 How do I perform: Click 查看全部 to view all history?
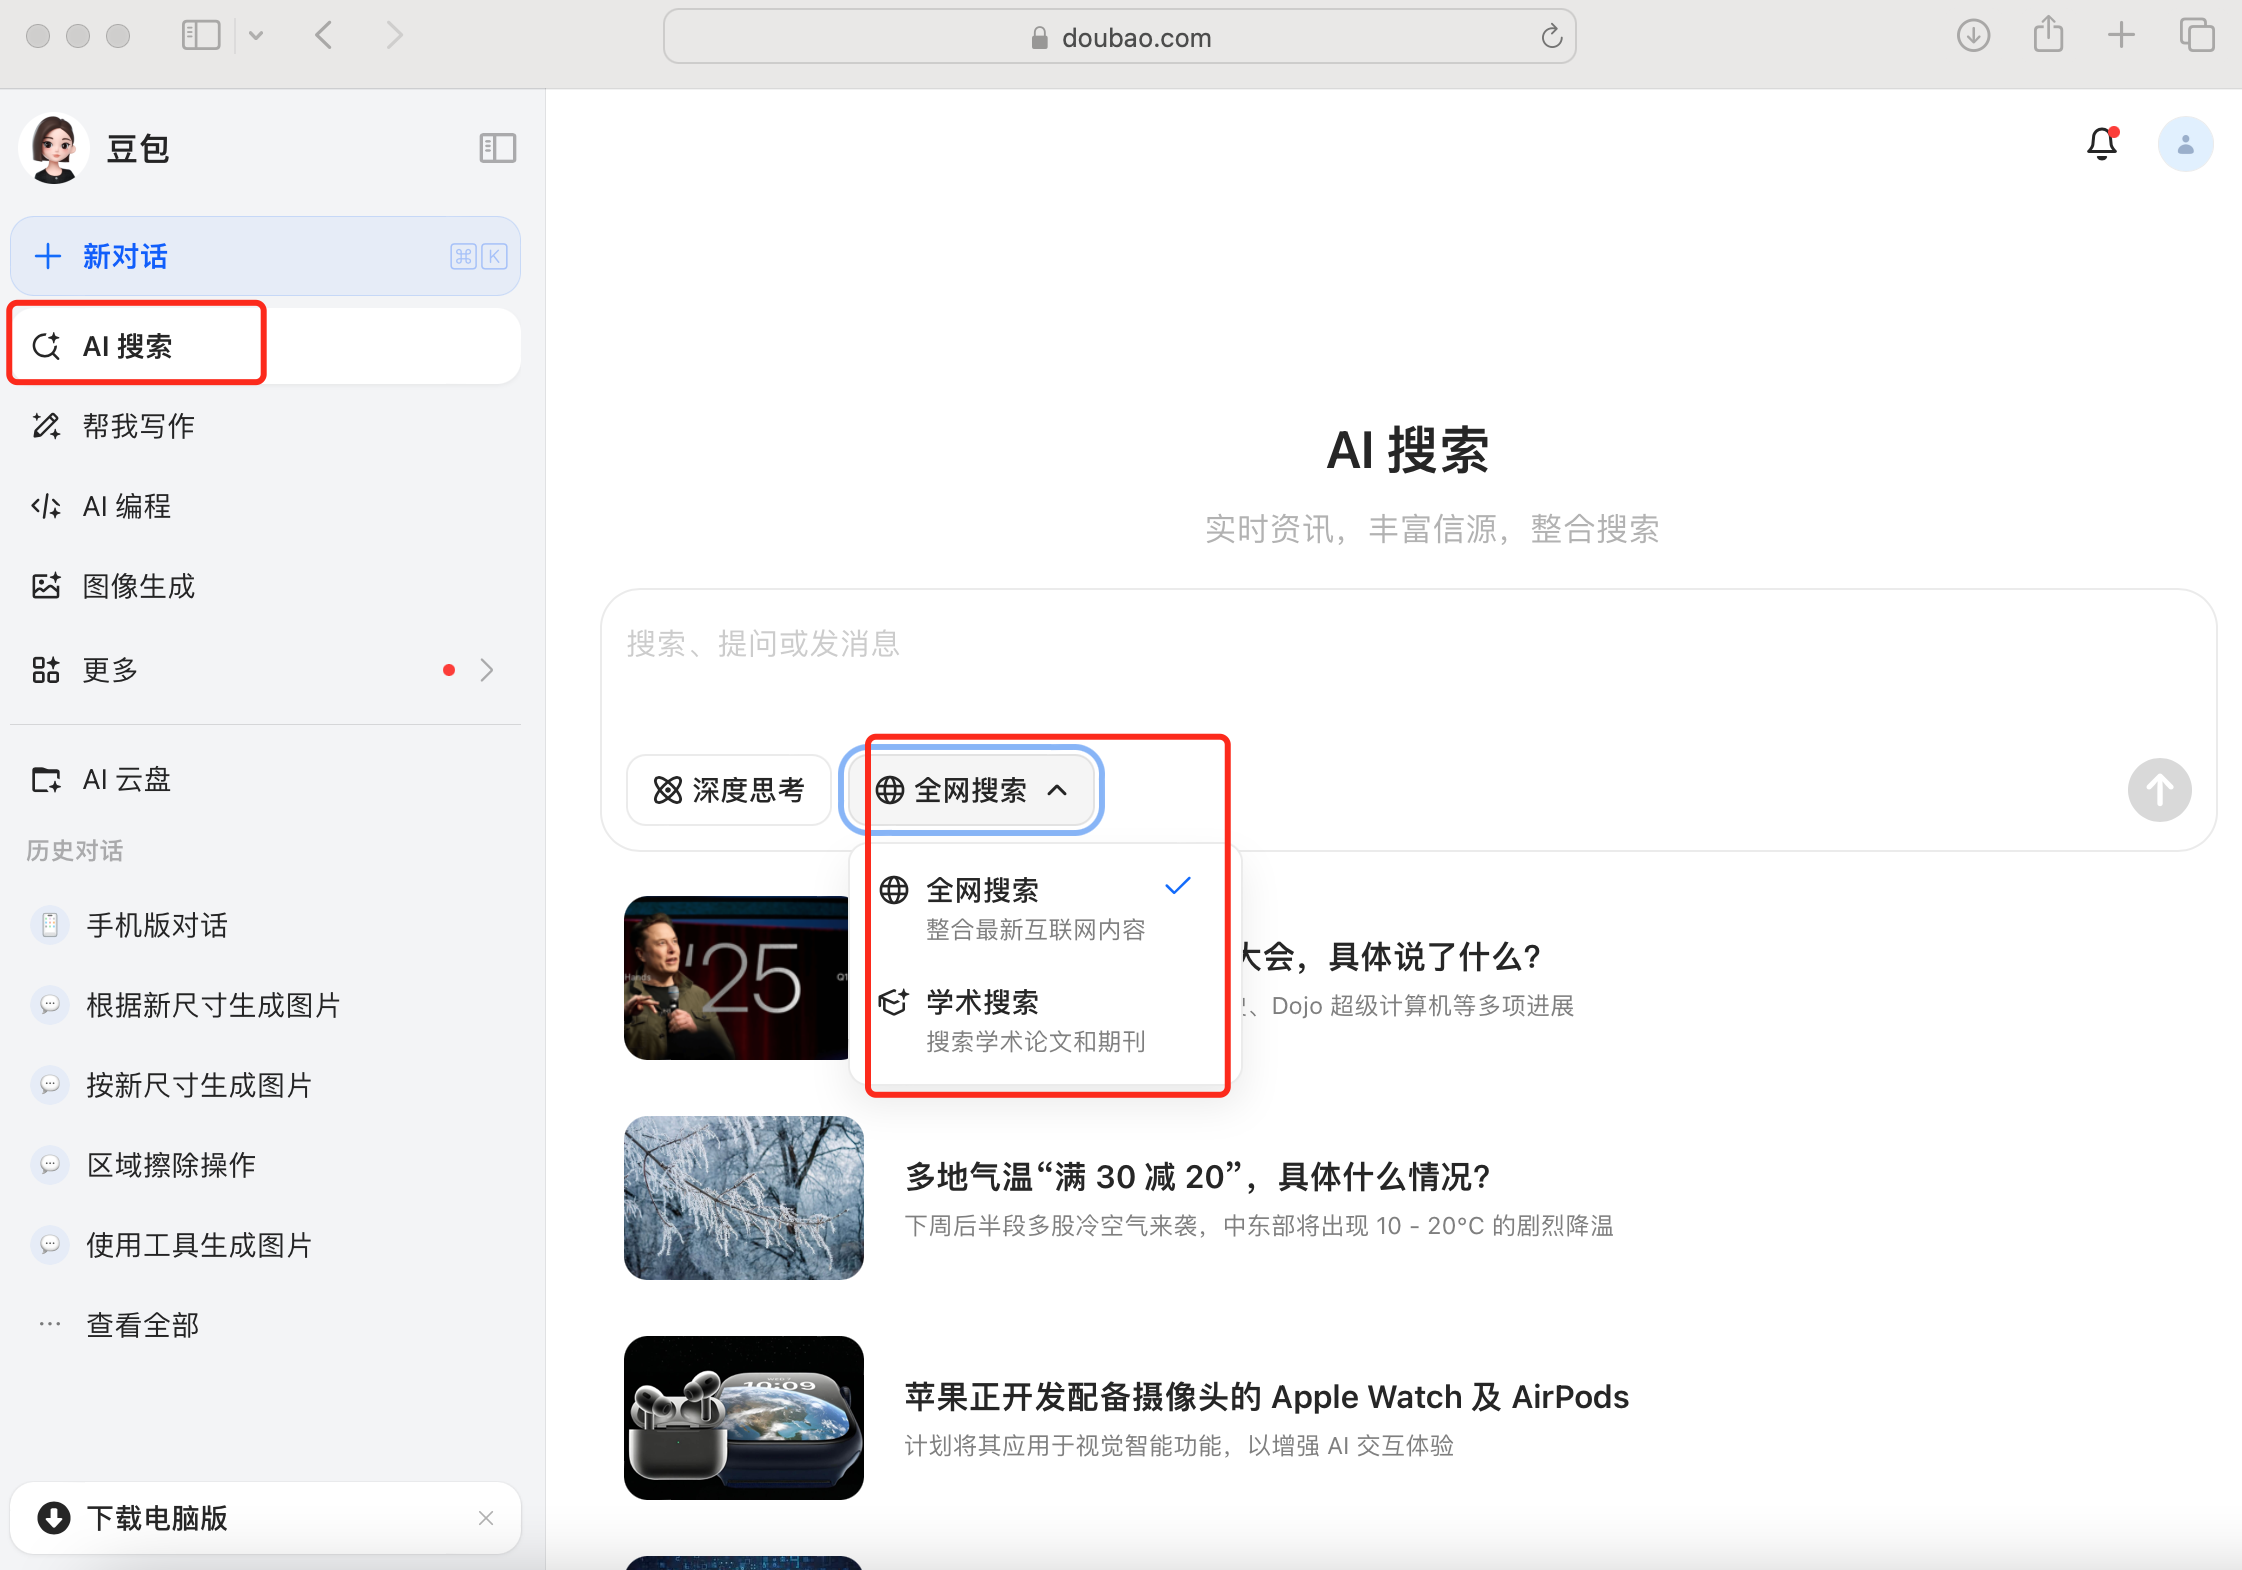tap(265, 1325)
